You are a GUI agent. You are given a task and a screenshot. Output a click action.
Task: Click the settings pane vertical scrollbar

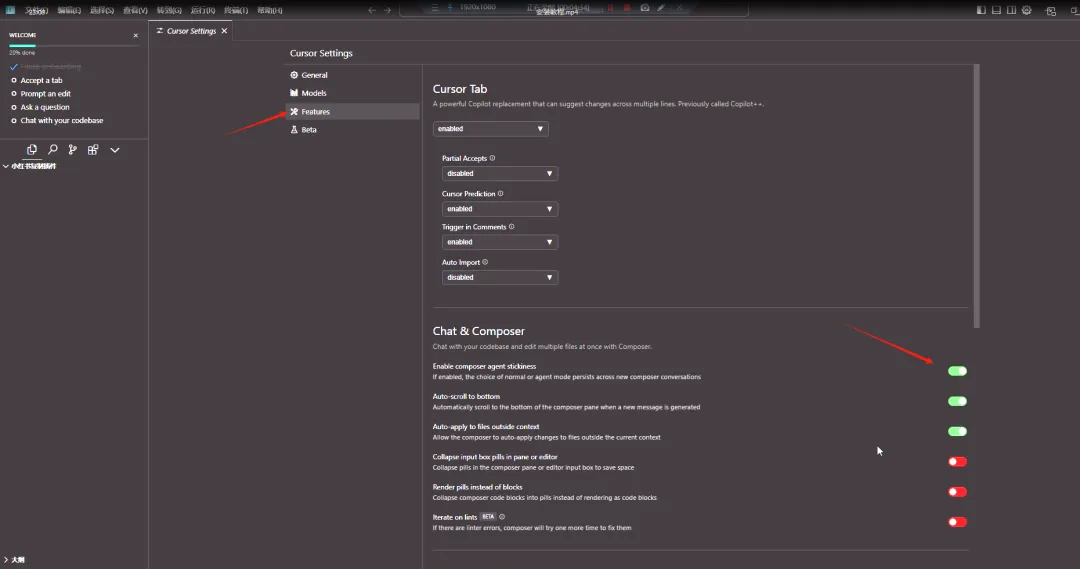[x=976, y=196]
